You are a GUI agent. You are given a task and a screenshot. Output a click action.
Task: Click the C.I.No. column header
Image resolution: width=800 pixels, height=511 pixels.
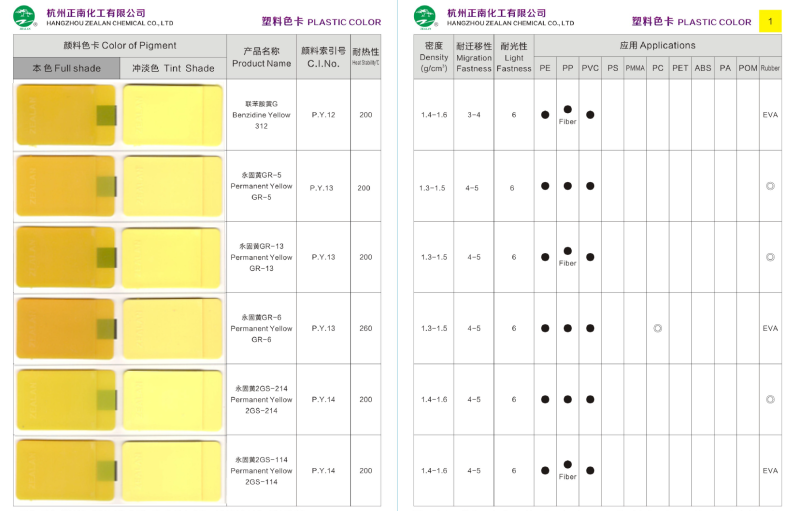[323, 57]
